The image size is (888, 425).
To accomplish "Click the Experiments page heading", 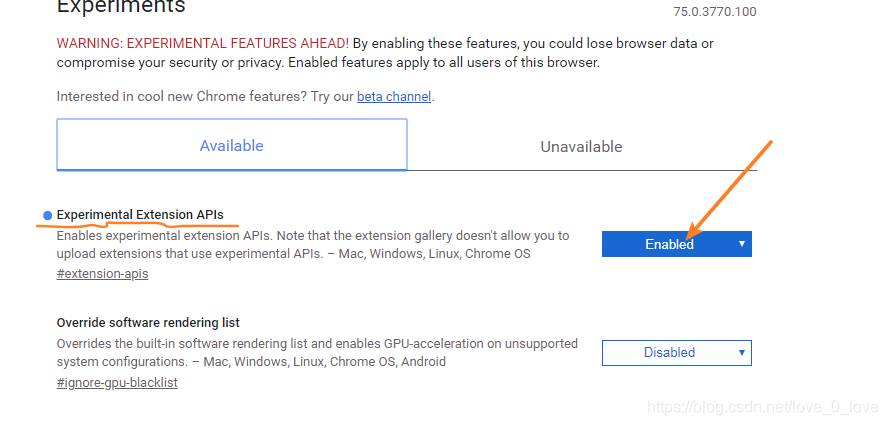I will coord(121,8).
